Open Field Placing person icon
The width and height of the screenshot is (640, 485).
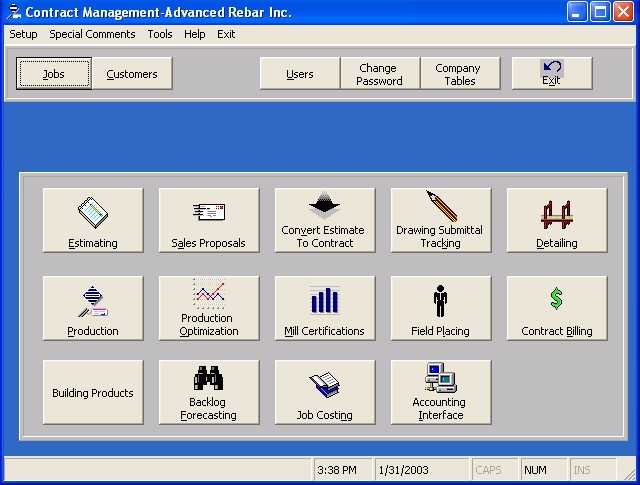coord(440,301)
